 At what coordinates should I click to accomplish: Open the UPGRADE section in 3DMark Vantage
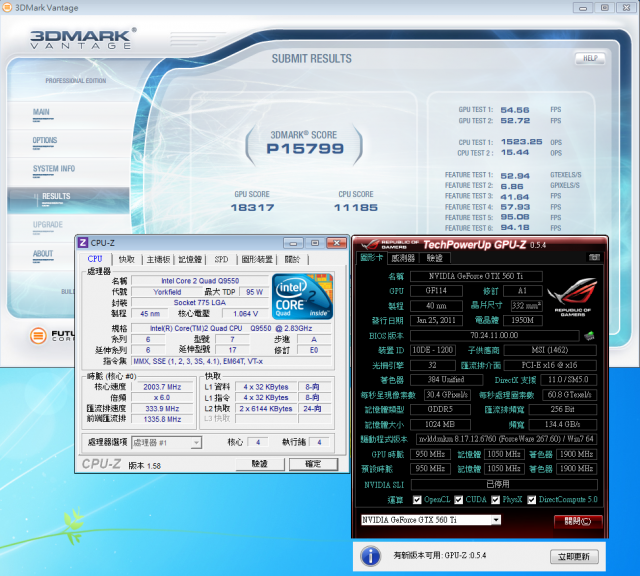click(x=48, y=225)
